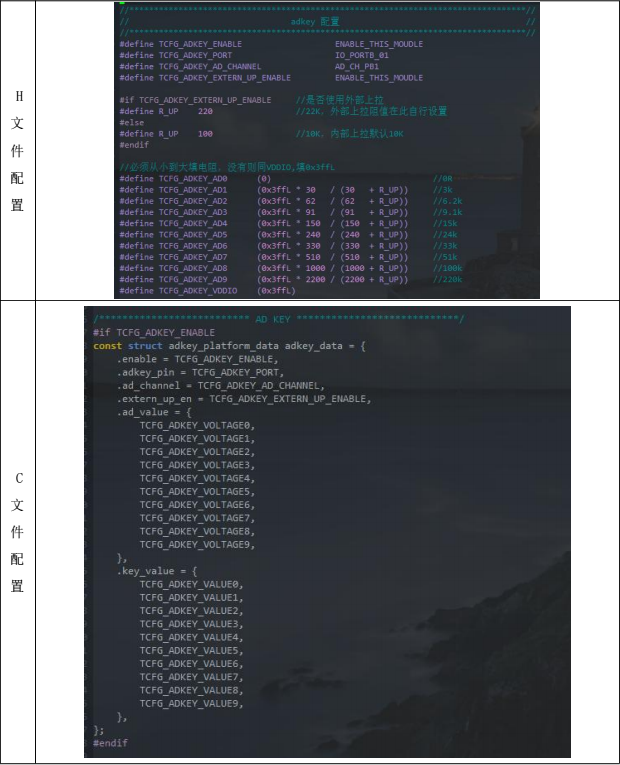This screenshot has height=765, width=620.
Task: Click the 'adkey 配置' header comment
Action: (315, 21)
